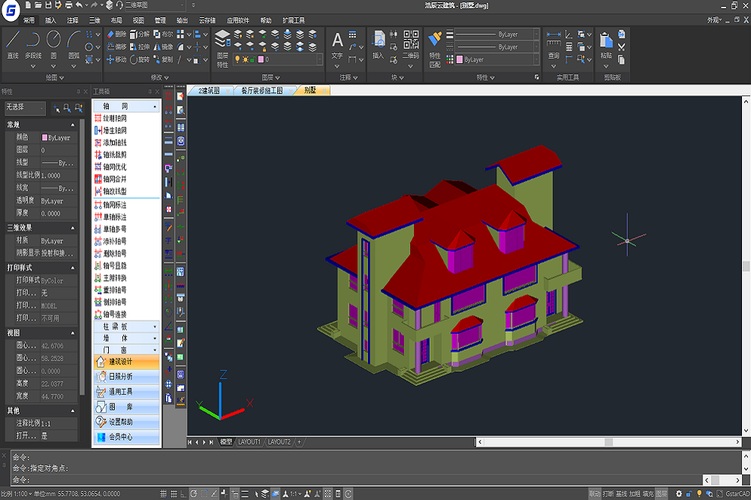Collapse the 三维效果 section
Image resolution: width=751 pixels, height=500 pixels.
(x=72, y=228)
